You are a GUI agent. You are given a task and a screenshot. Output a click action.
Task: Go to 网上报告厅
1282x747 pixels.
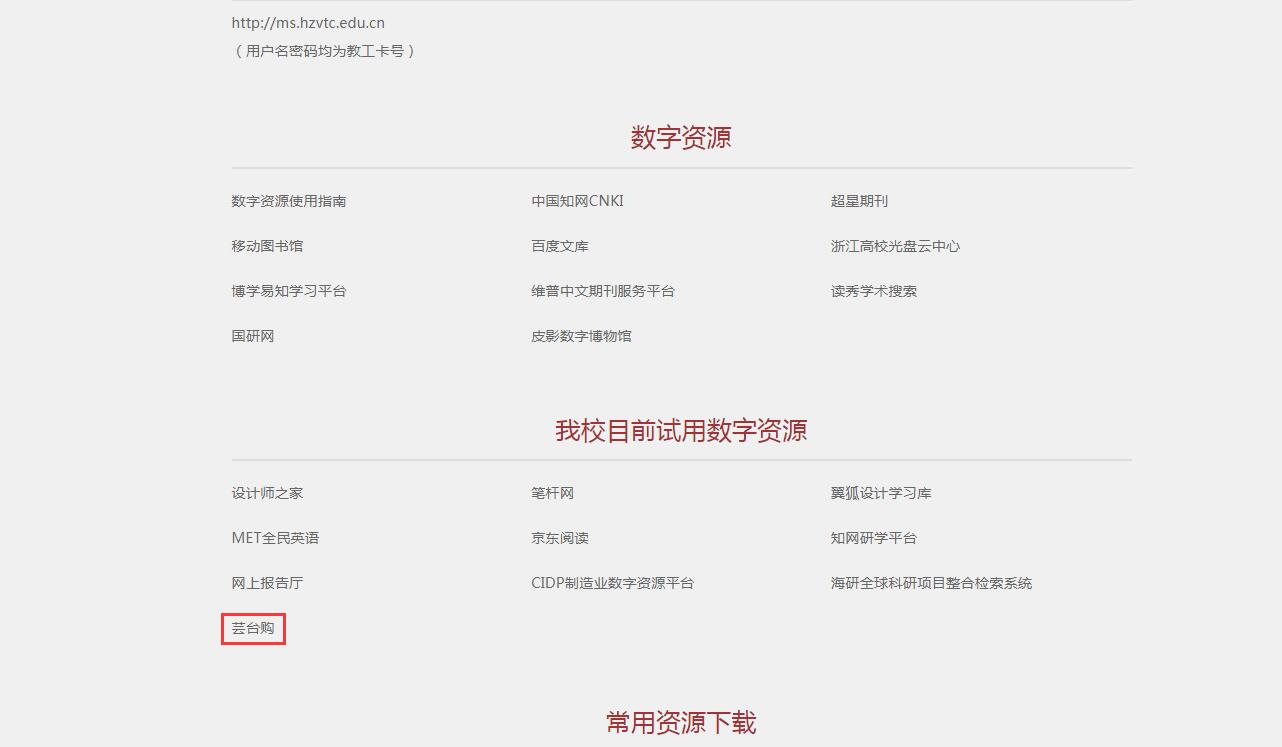[x=267, y=583]
